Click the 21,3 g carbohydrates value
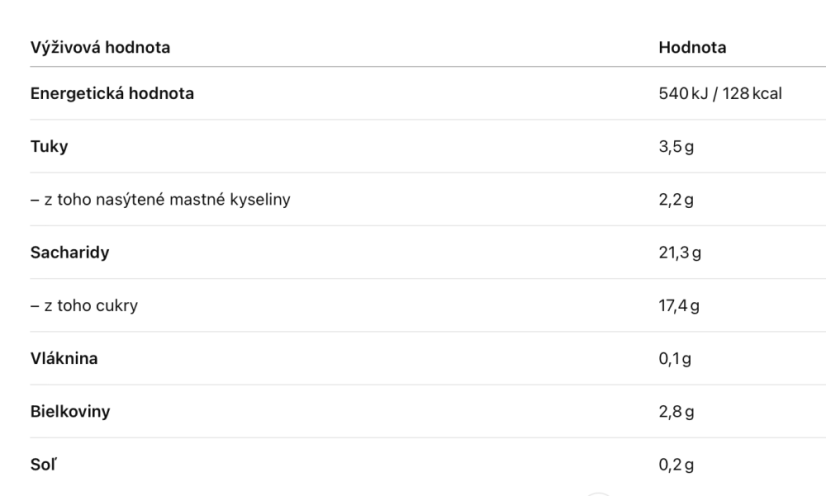 pyautogui.click(x=680, y=253)
